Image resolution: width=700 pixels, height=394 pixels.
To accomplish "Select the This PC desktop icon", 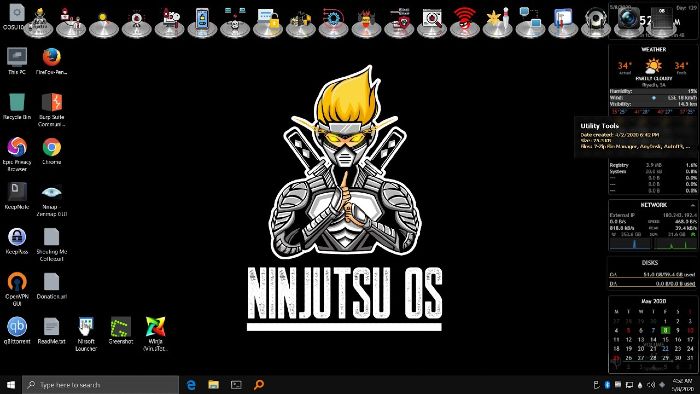I will (x=17, y=61).
